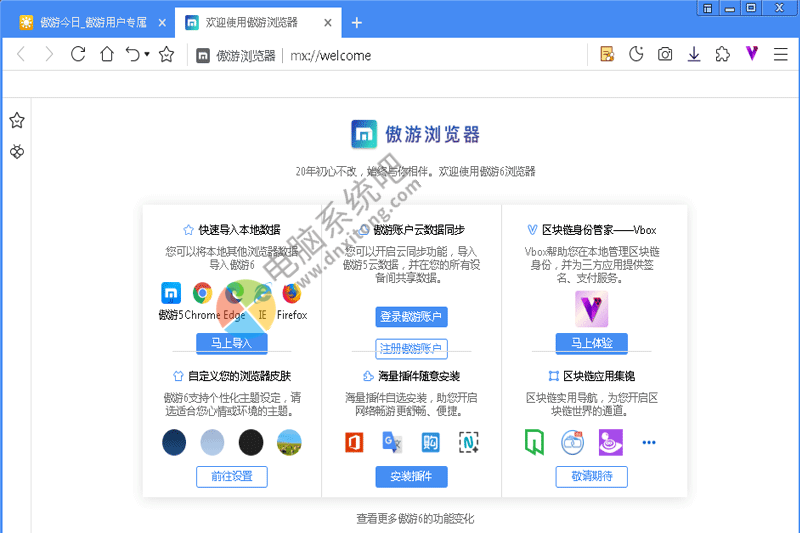Click the 傲游账户云数据同步 heading
The height and width of the screenshot is (533, 800).
point(419,230)
